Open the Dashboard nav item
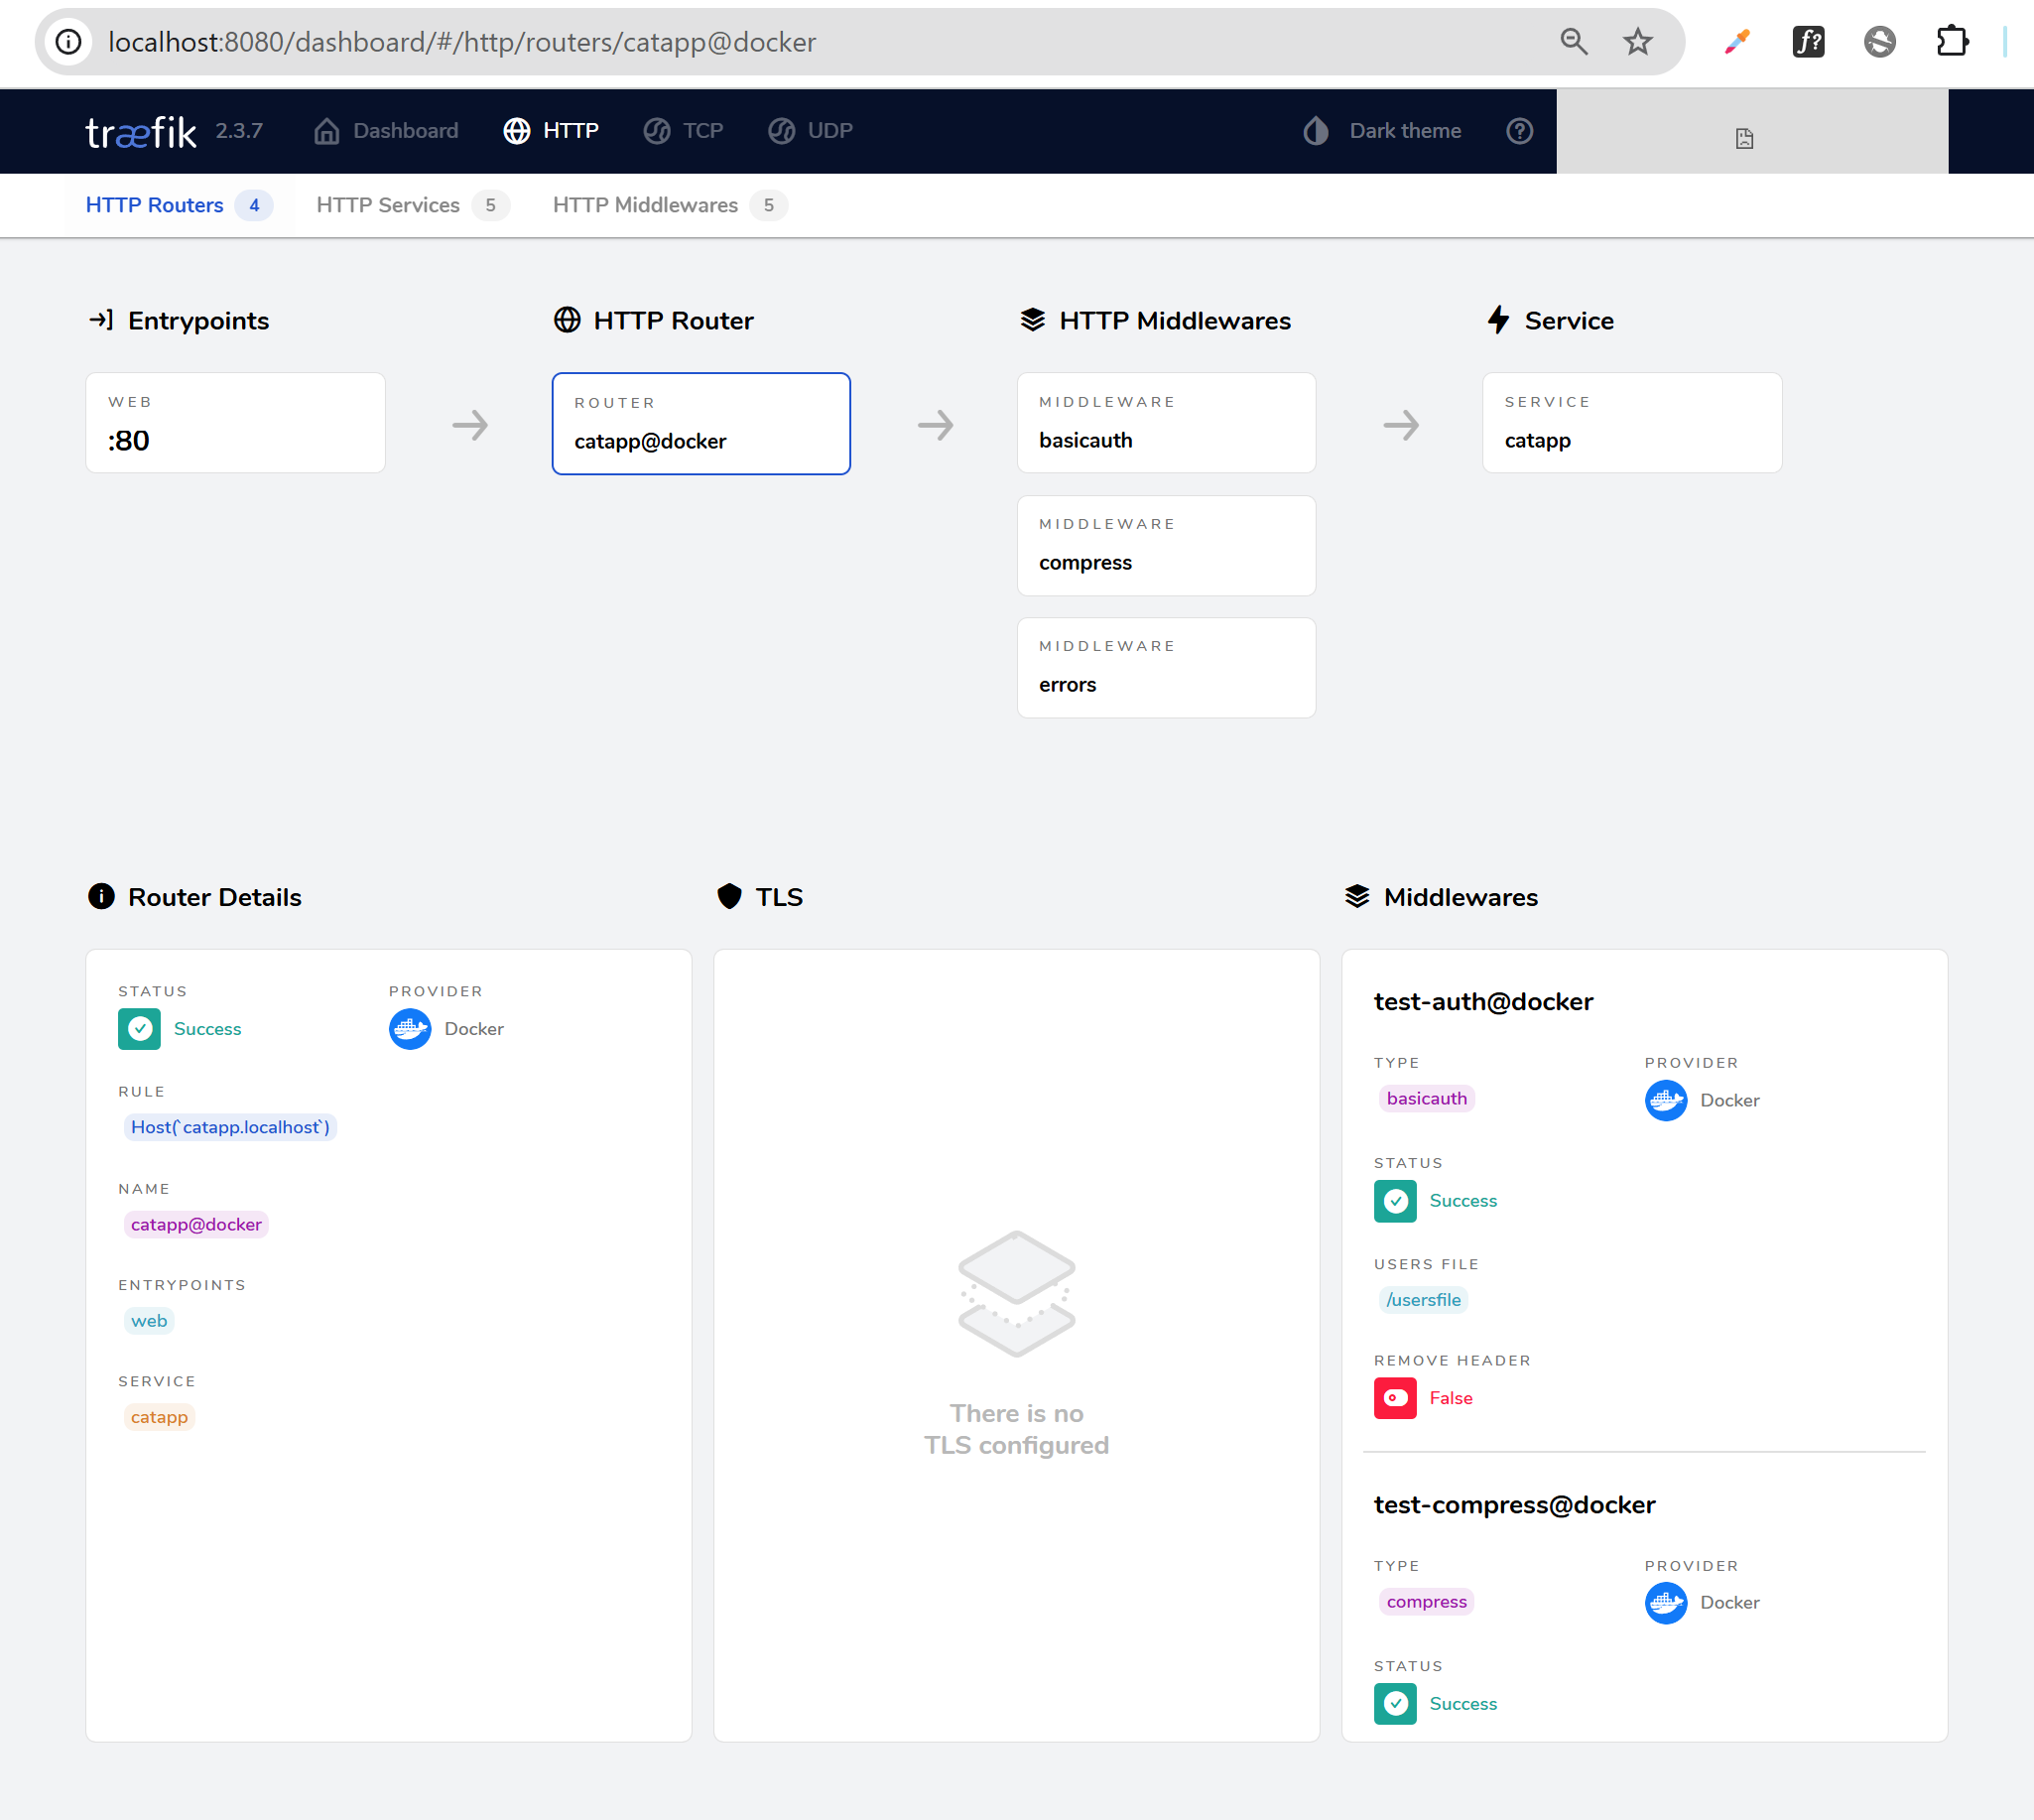This screenshot has height=1820, width=2034. (x=386, y=131)
